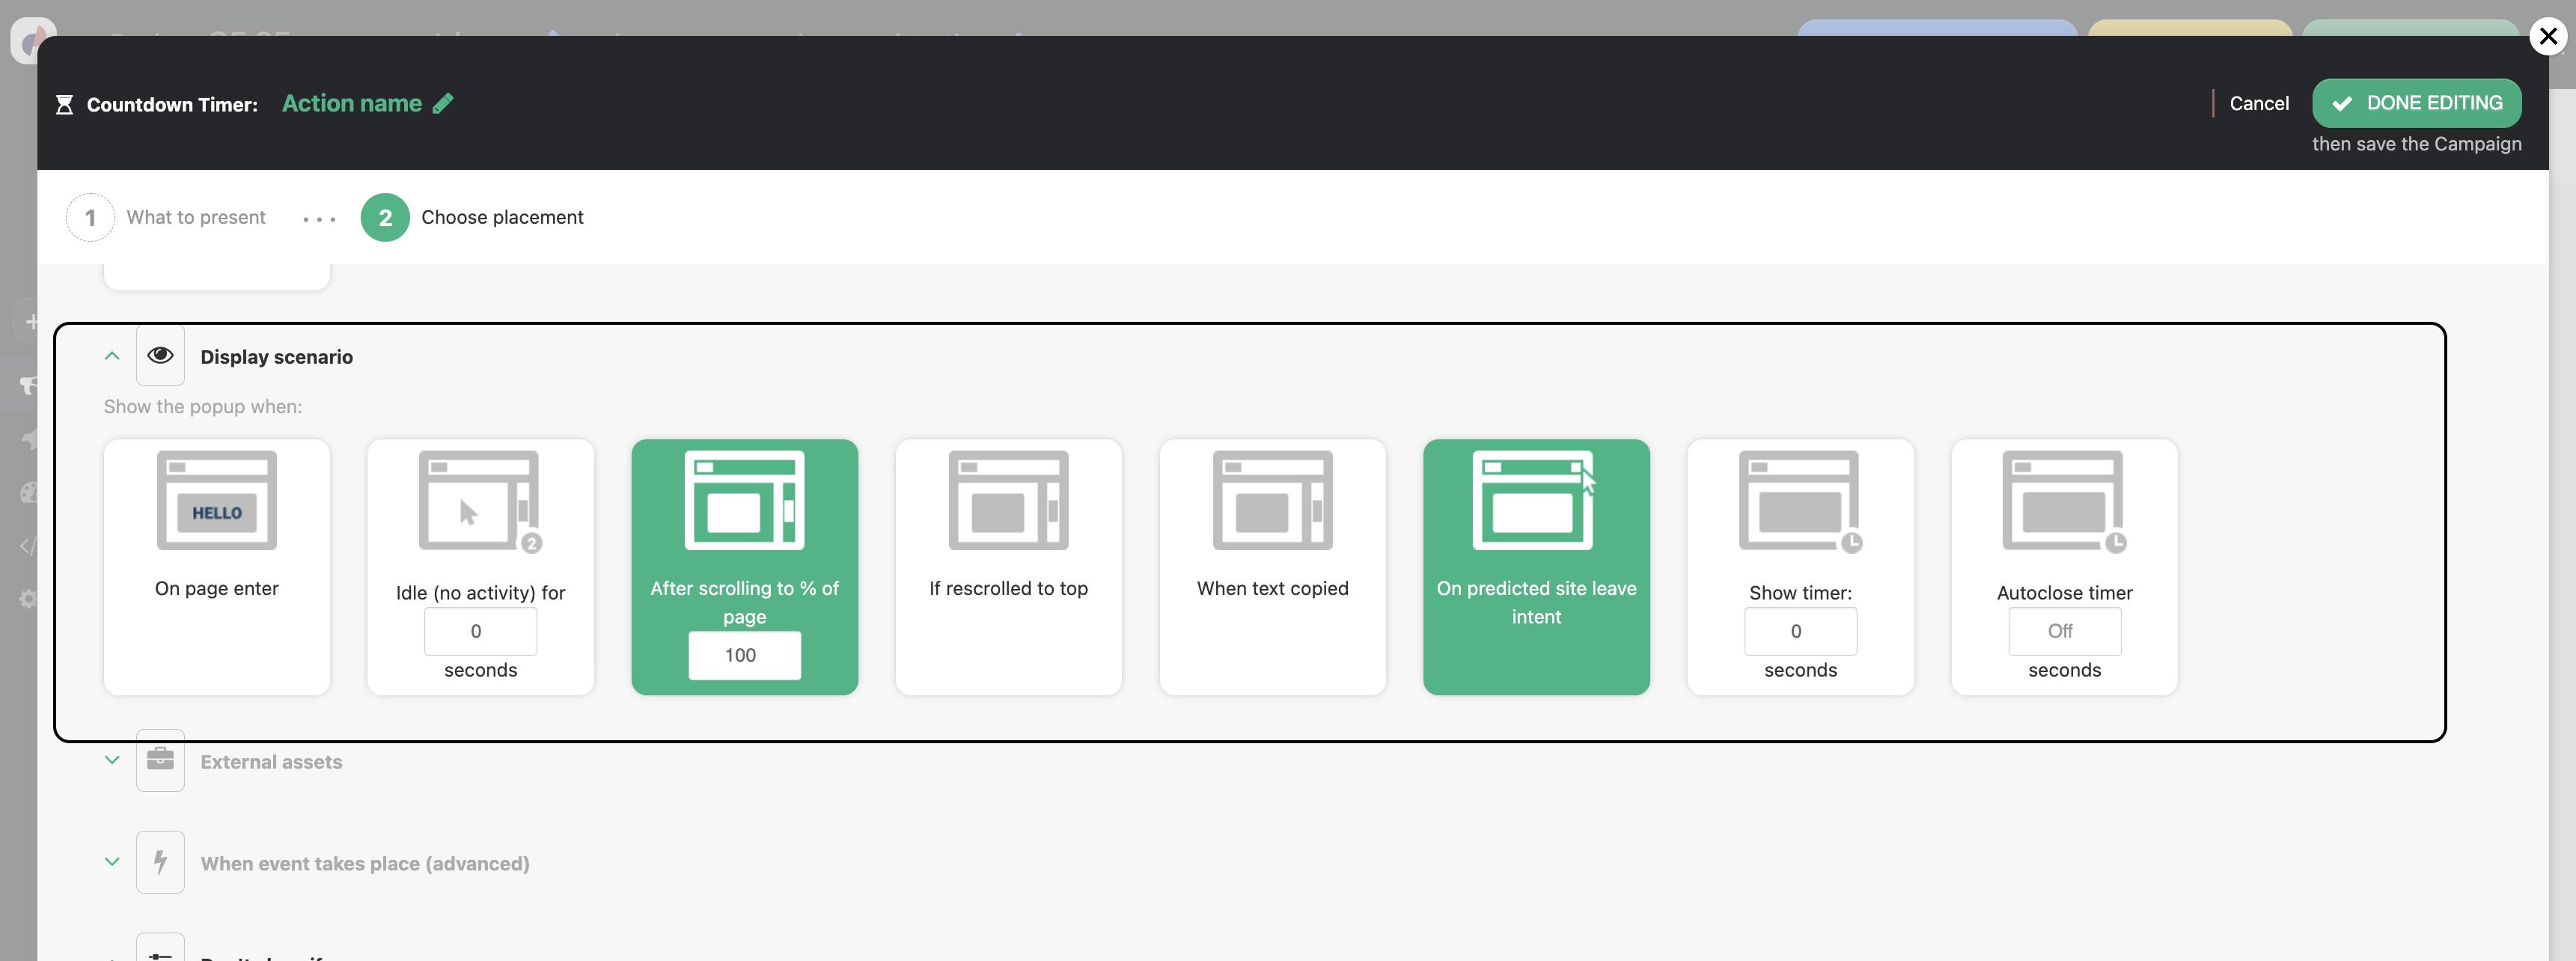Click the plus icon in left sidebar

(32, 322)
